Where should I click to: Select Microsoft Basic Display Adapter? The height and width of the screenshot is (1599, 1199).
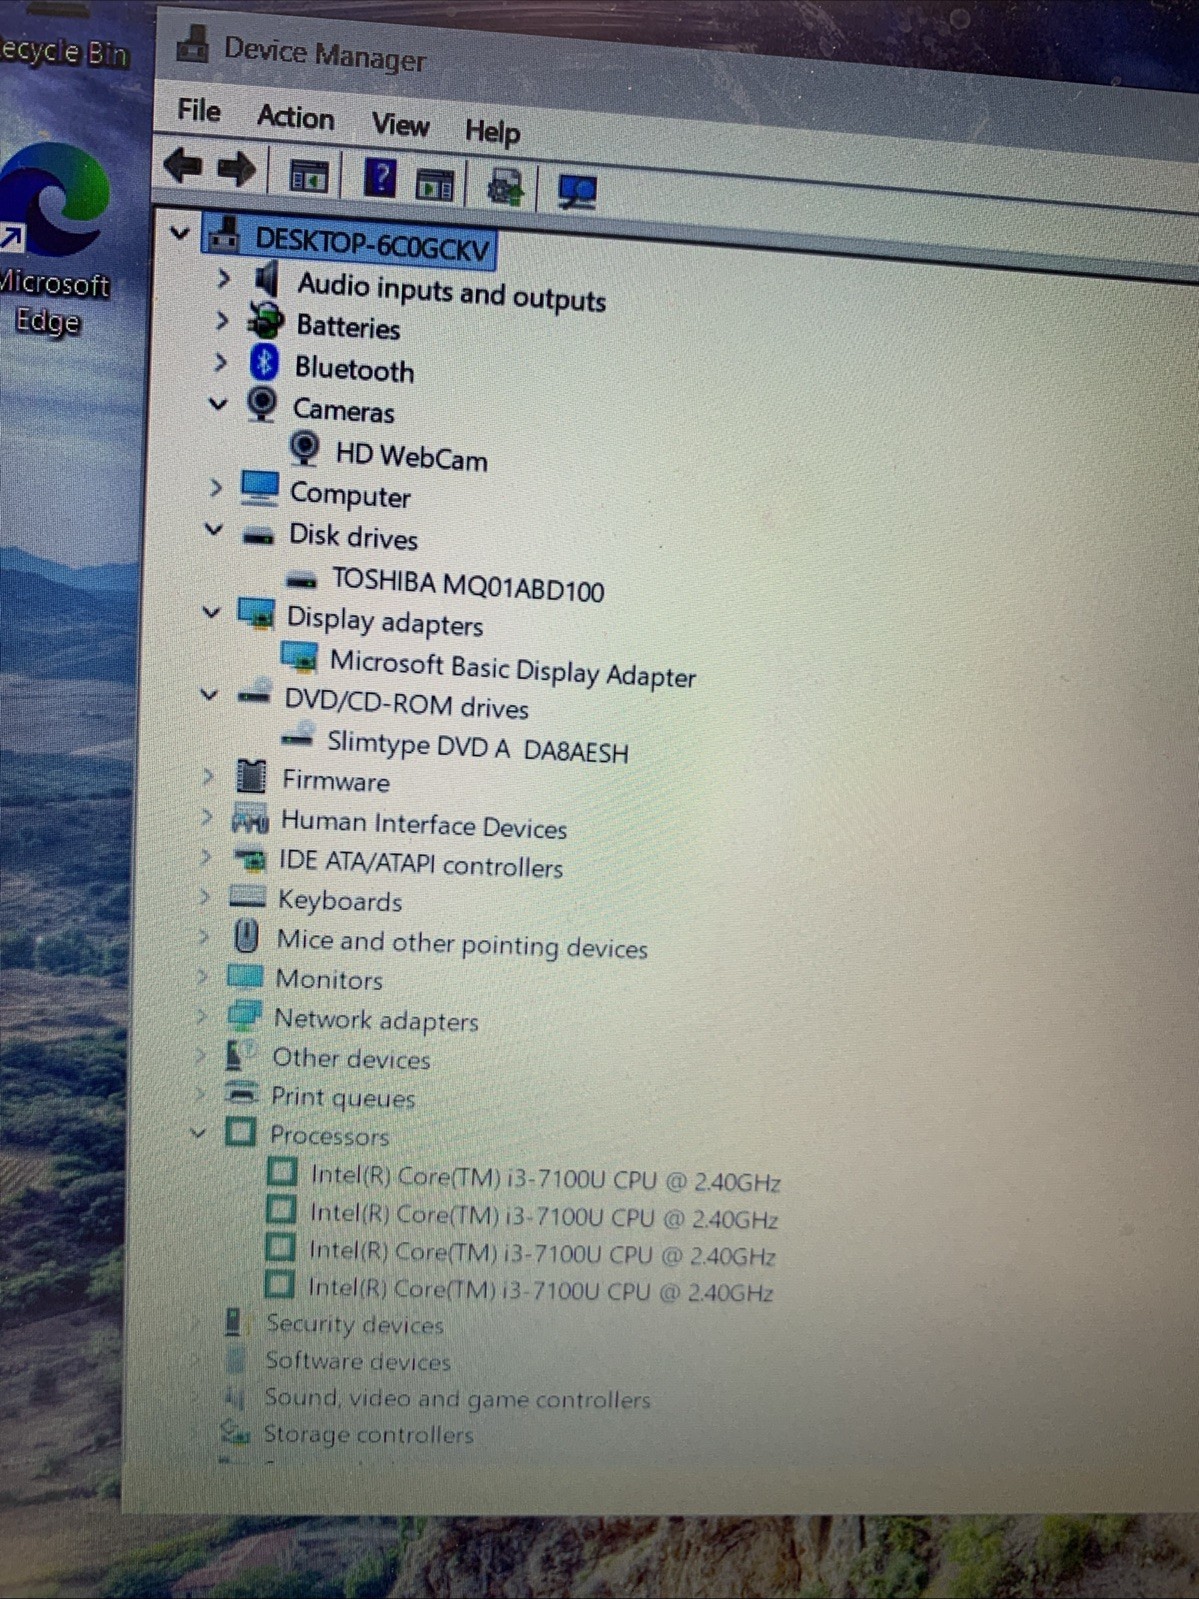click(513, 668)
